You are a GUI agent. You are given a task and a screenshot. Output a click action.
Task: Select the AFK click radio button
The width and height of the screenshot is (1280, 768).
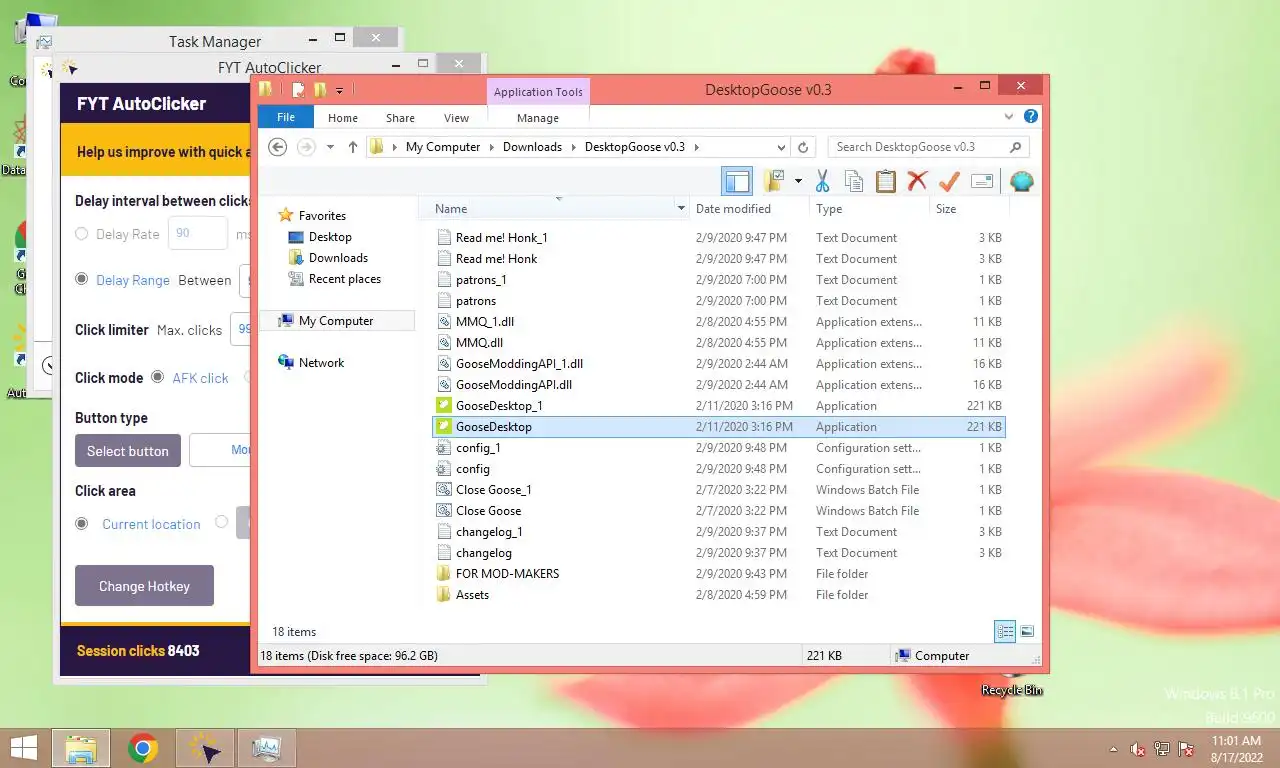pos(158,377)
